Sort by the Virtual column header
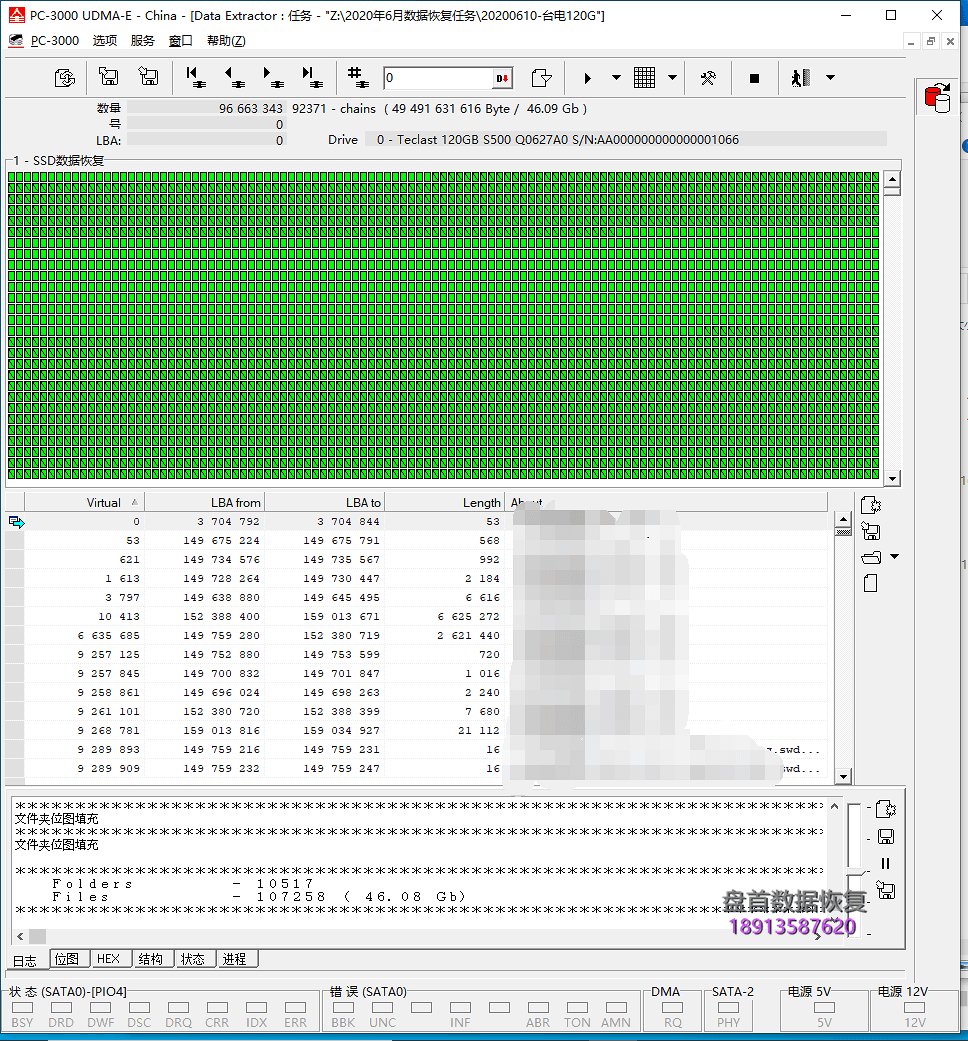This screenshot has width=968, height=1041. point(84,503)
